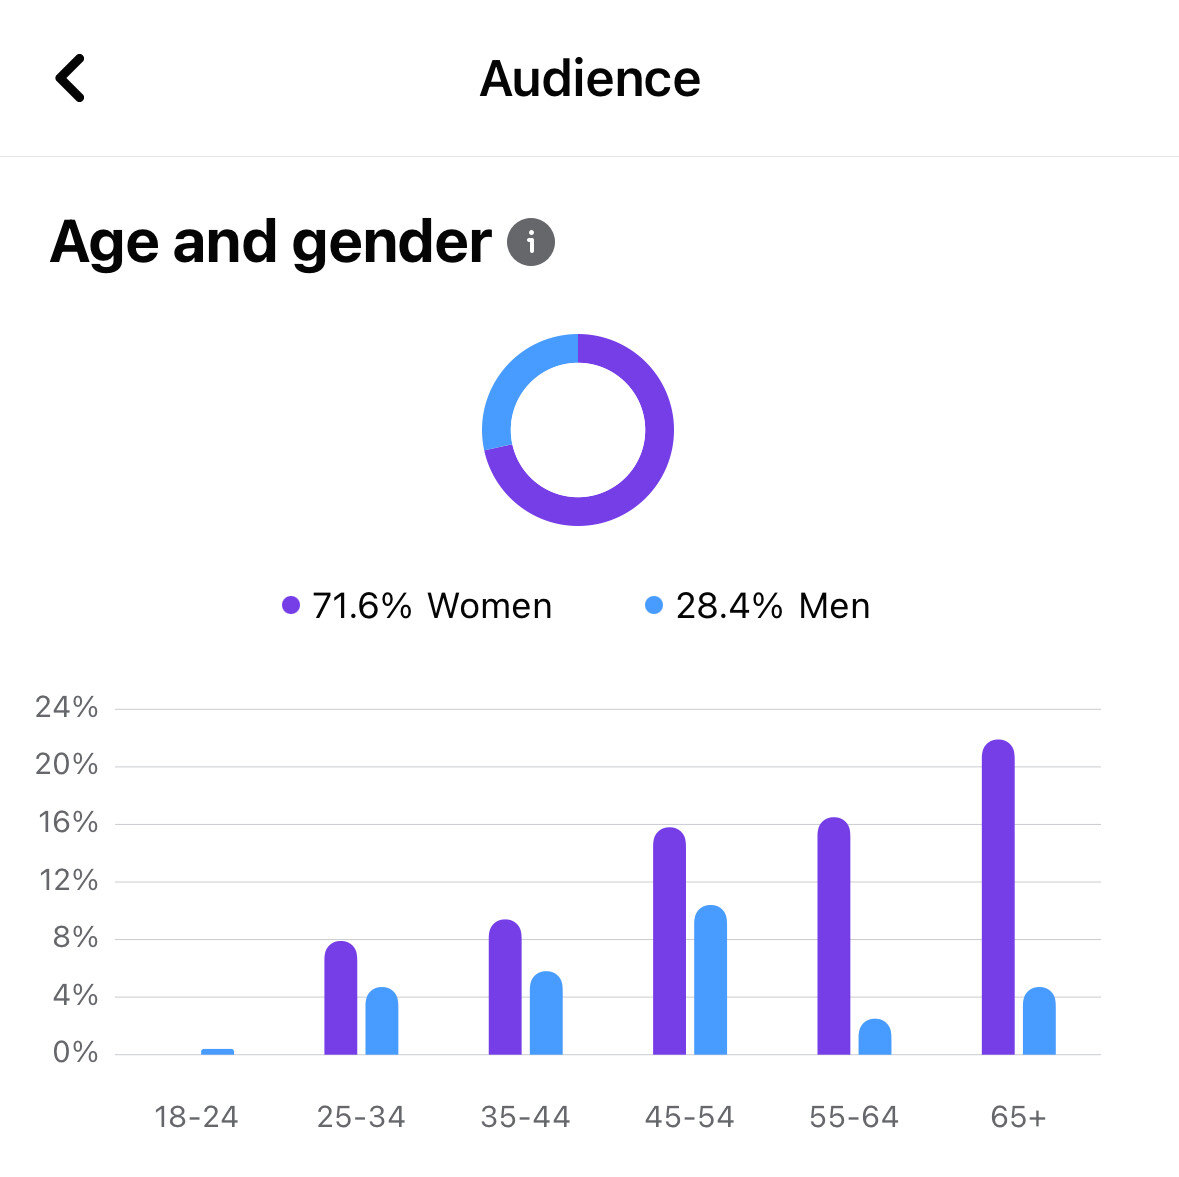Click the back chevron arrow
Viewport: 1179px width, 1177px height.
[x=70, y=79]
